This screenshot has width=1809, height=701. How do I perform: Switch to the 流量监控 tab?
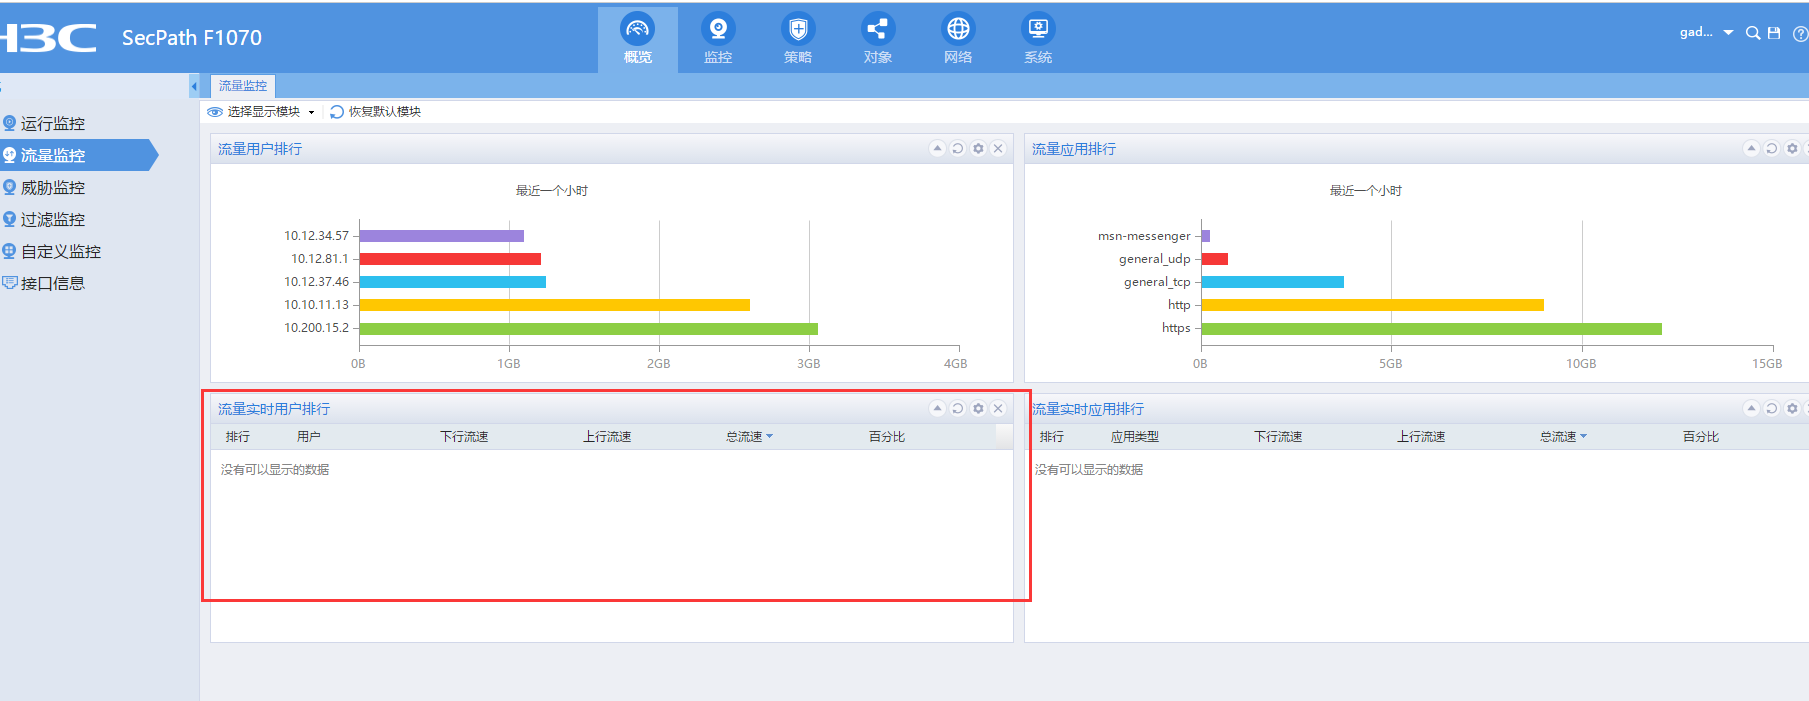pos(243,86)
